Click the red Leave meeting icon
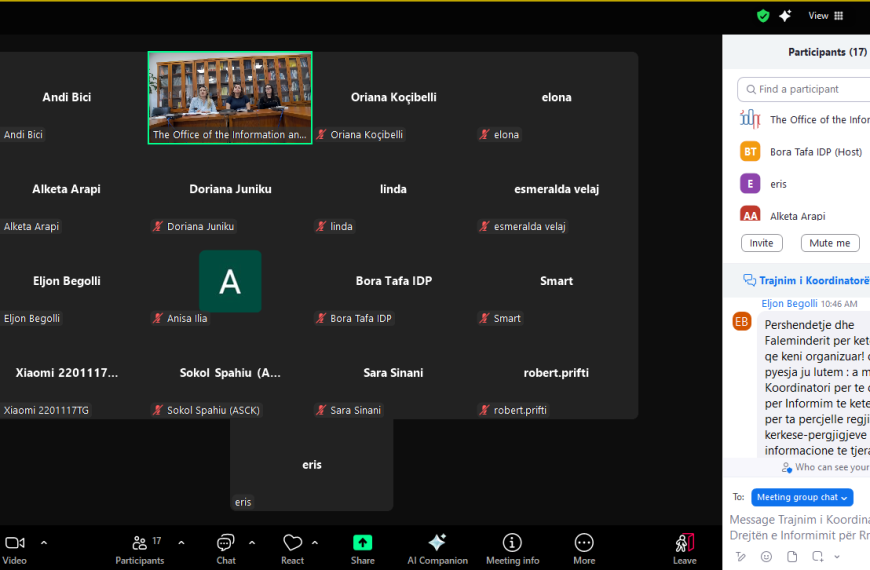The width and height of the screenshot is (870, 570). (684, 543)
